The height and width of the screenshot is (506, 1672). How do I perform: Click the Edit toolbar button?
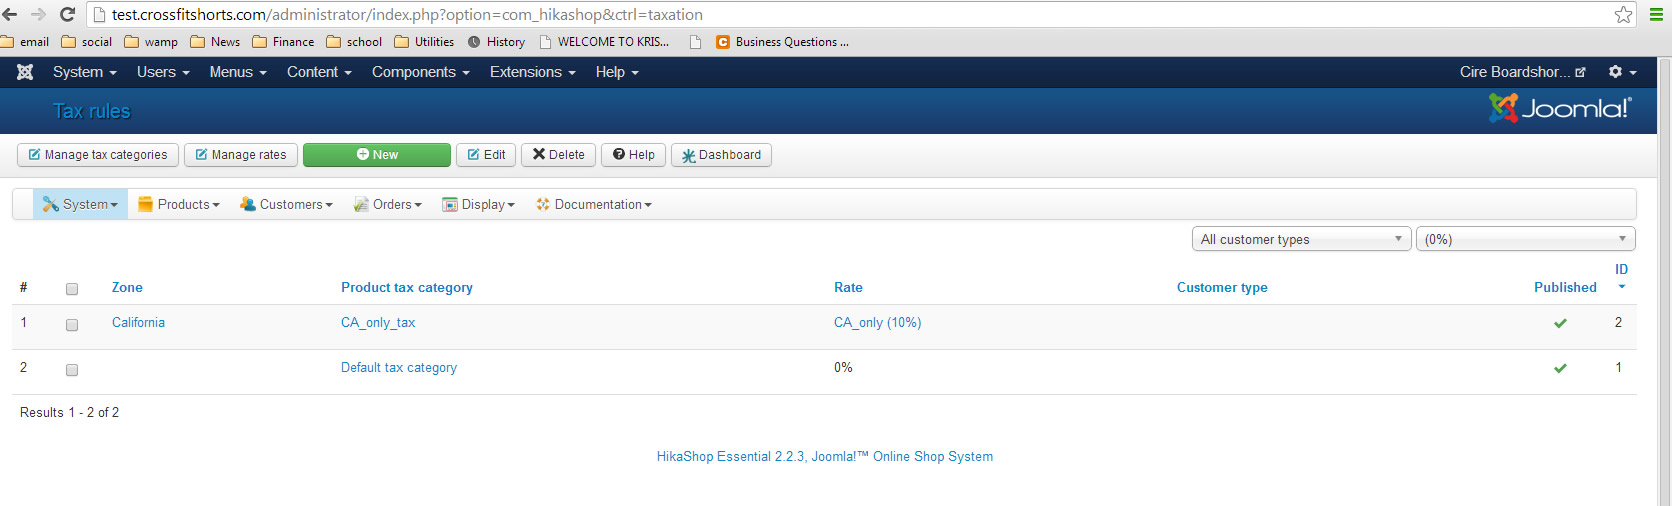click(487, 155)
